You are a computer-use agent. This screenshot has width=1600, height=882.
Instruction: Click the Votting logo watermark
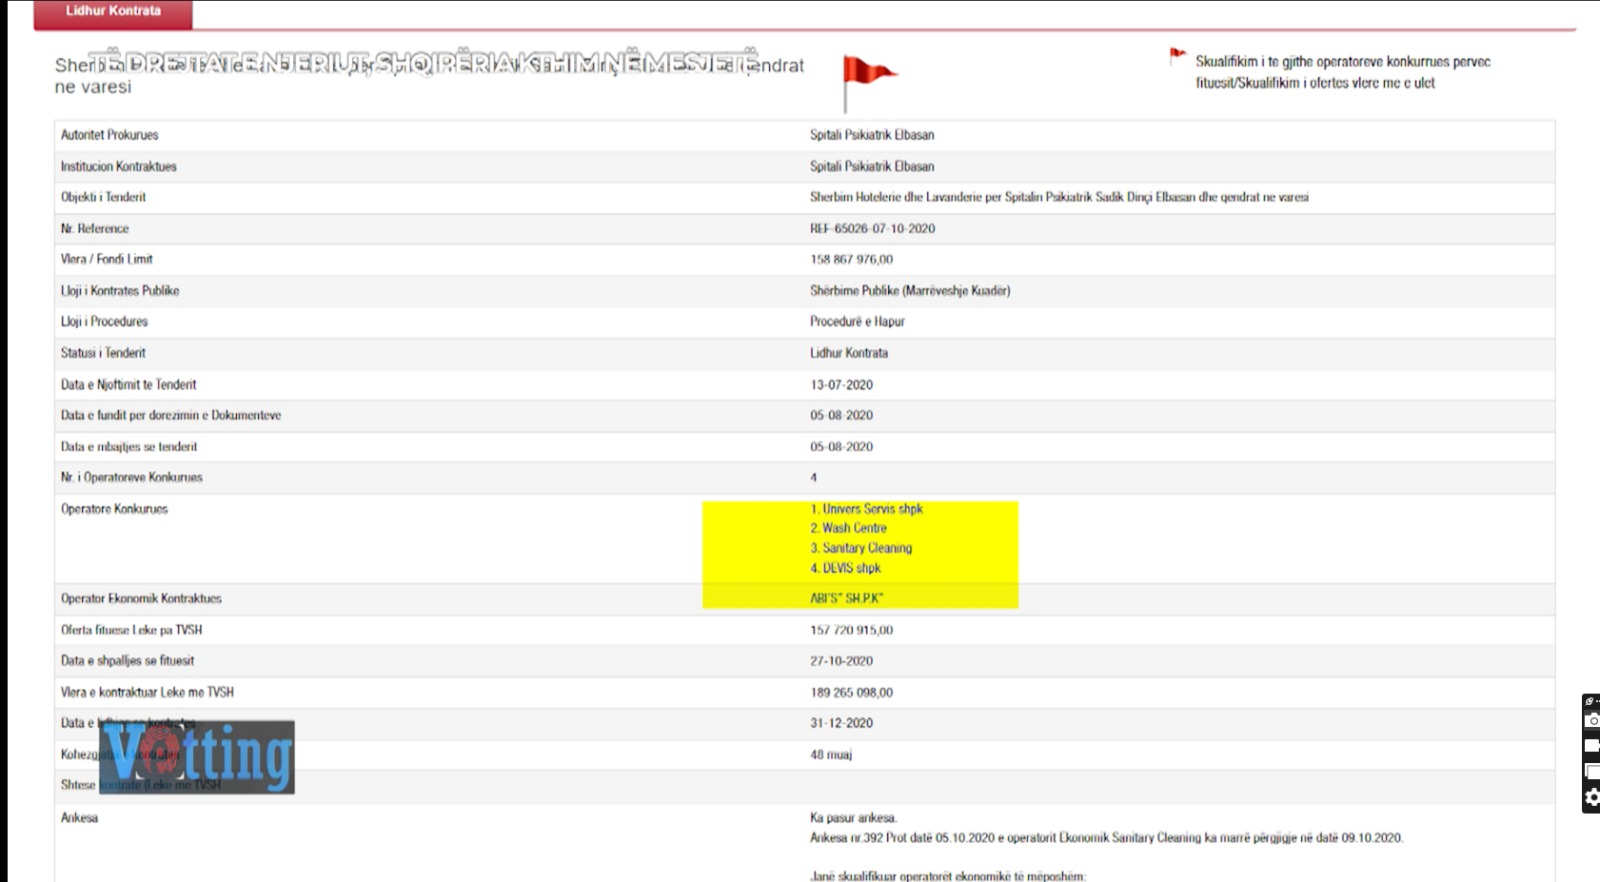click(x=197, y=757)
